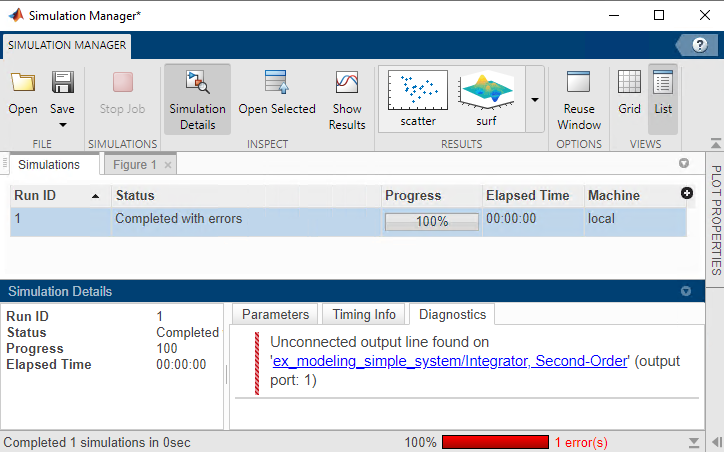Image resolution: width=724 pixels, height=452 pixels.
Task: Select the scatter plot thumbnail
Action: click(x=418, y=98)
